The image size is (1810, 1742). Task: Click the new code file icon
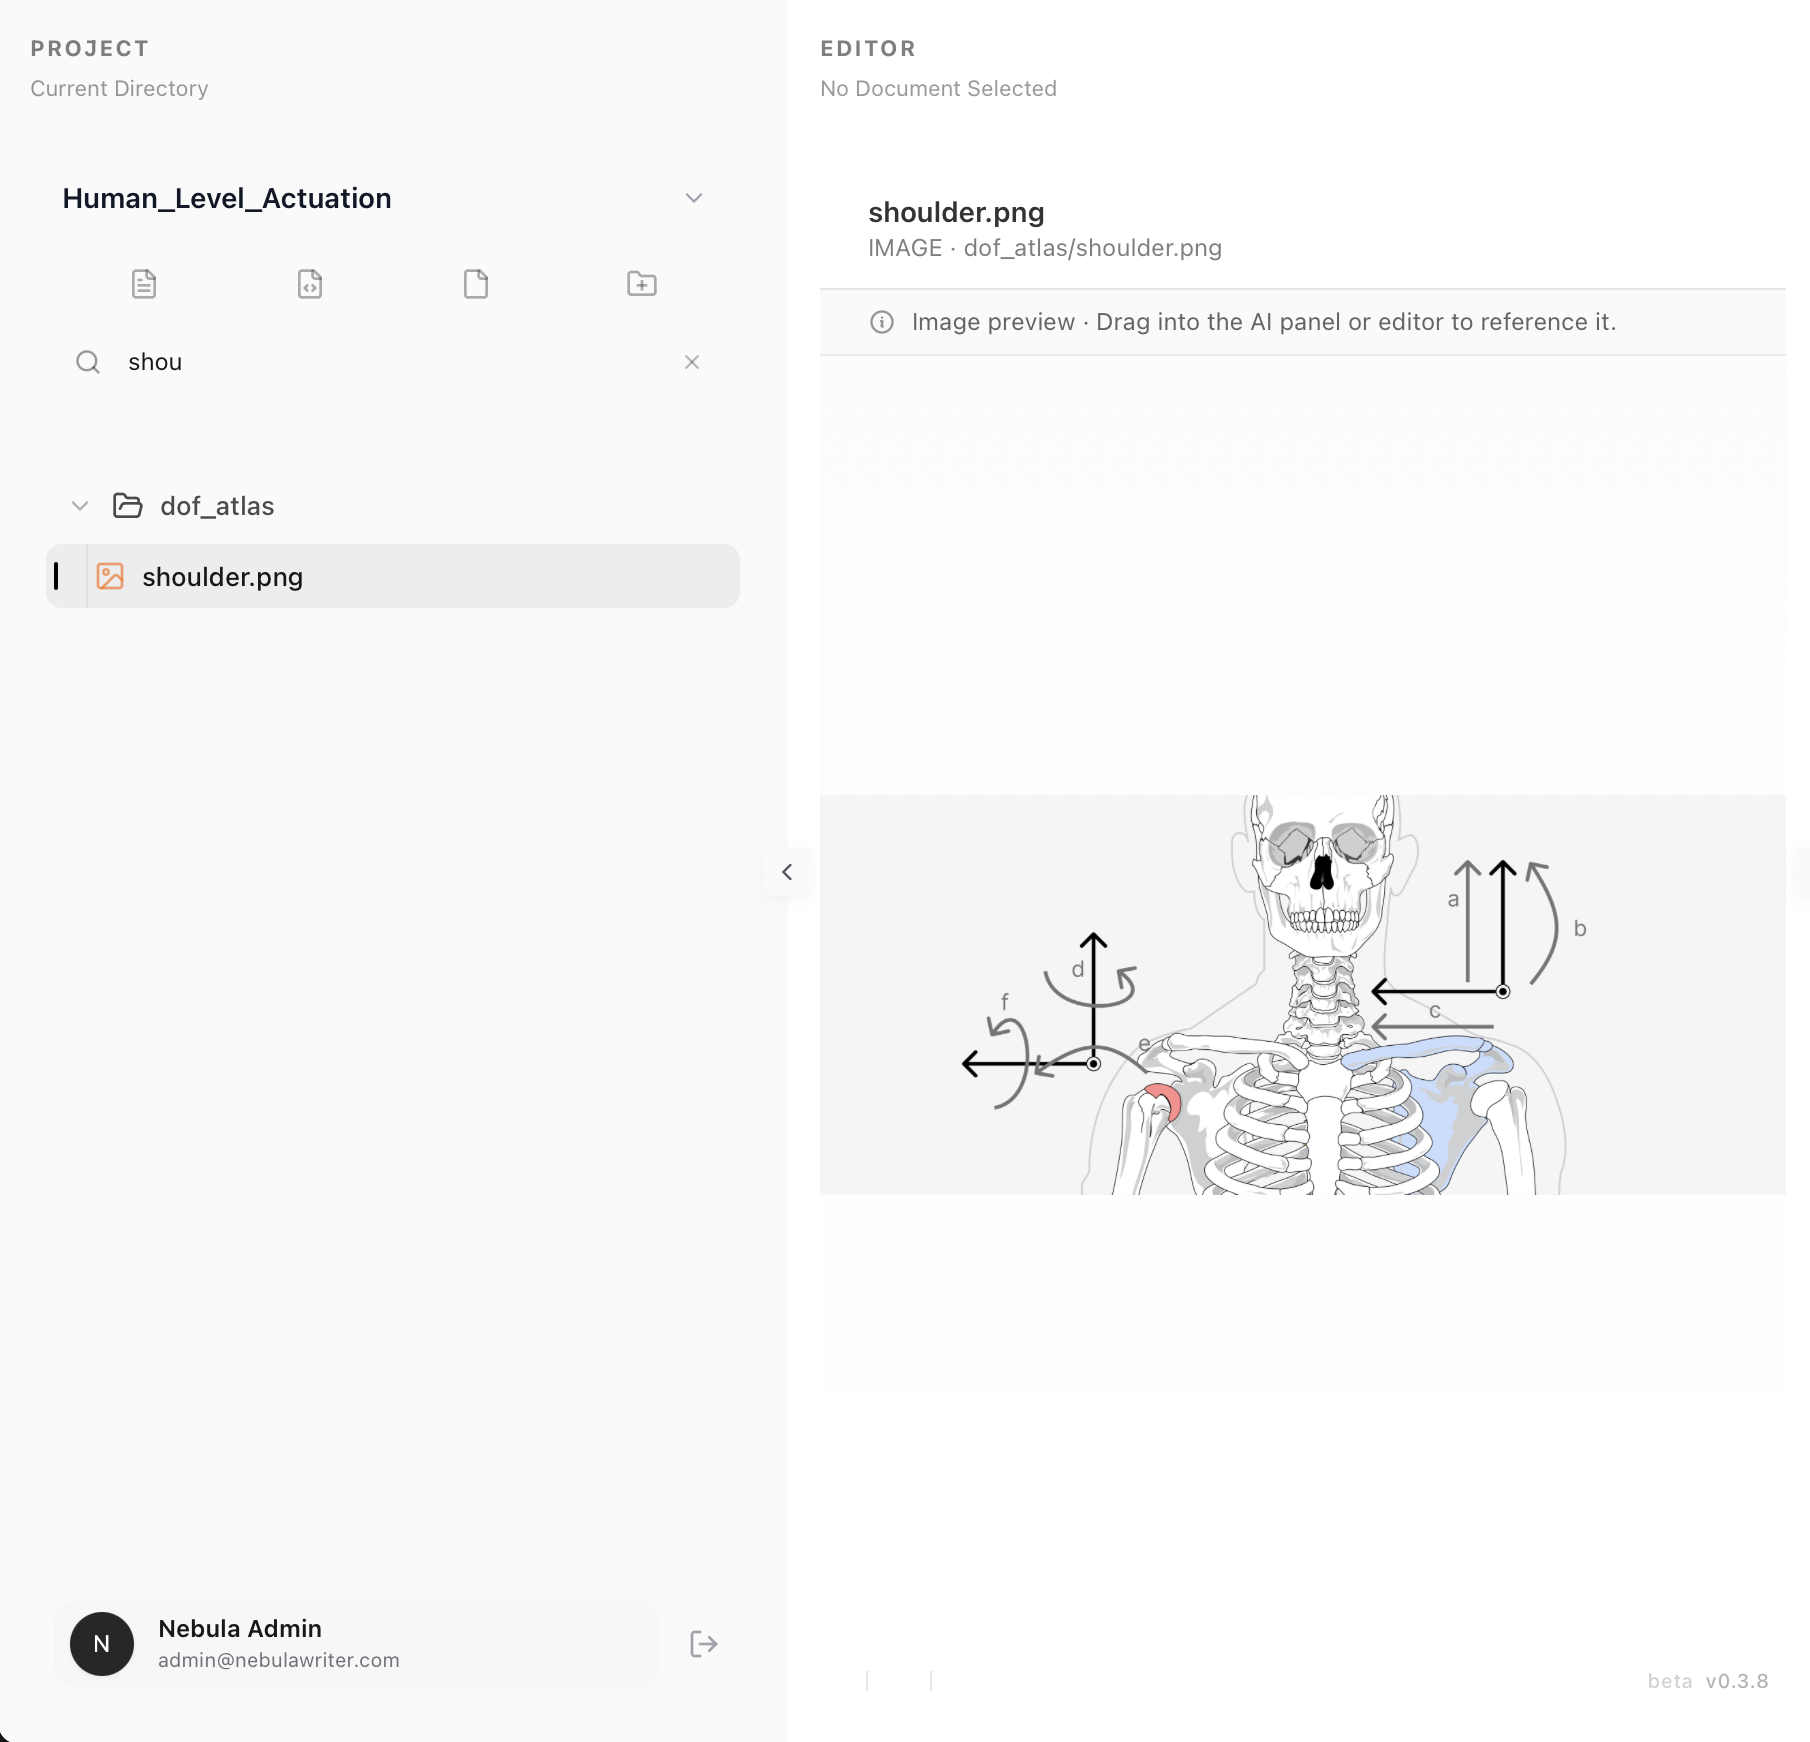(310, 284)
